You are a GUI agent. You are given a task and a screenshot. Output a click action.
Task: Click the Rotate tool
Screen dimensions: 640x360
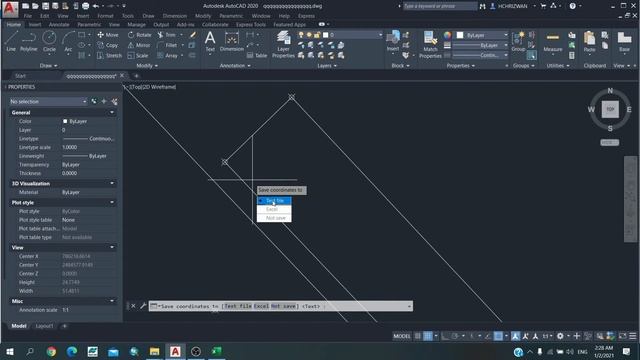coord(140,35)
